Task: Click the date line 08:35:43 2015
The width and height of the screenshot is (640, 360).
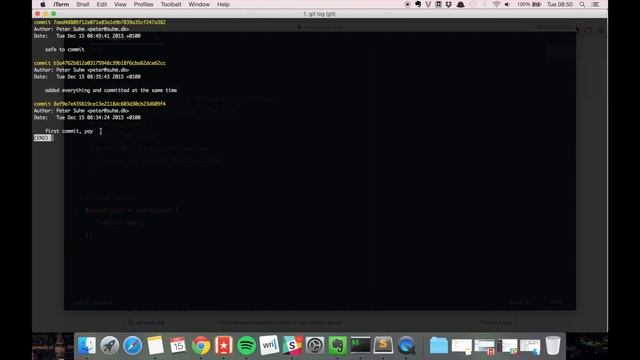Action: point(87,77)
